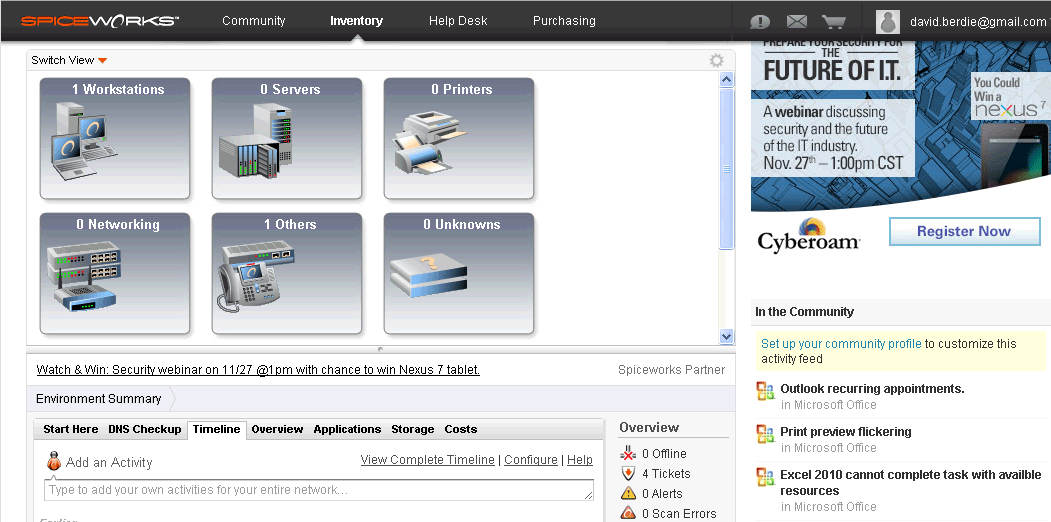
Task: Open the 0 Unknowns device group
Action: (x=458, y=273)
